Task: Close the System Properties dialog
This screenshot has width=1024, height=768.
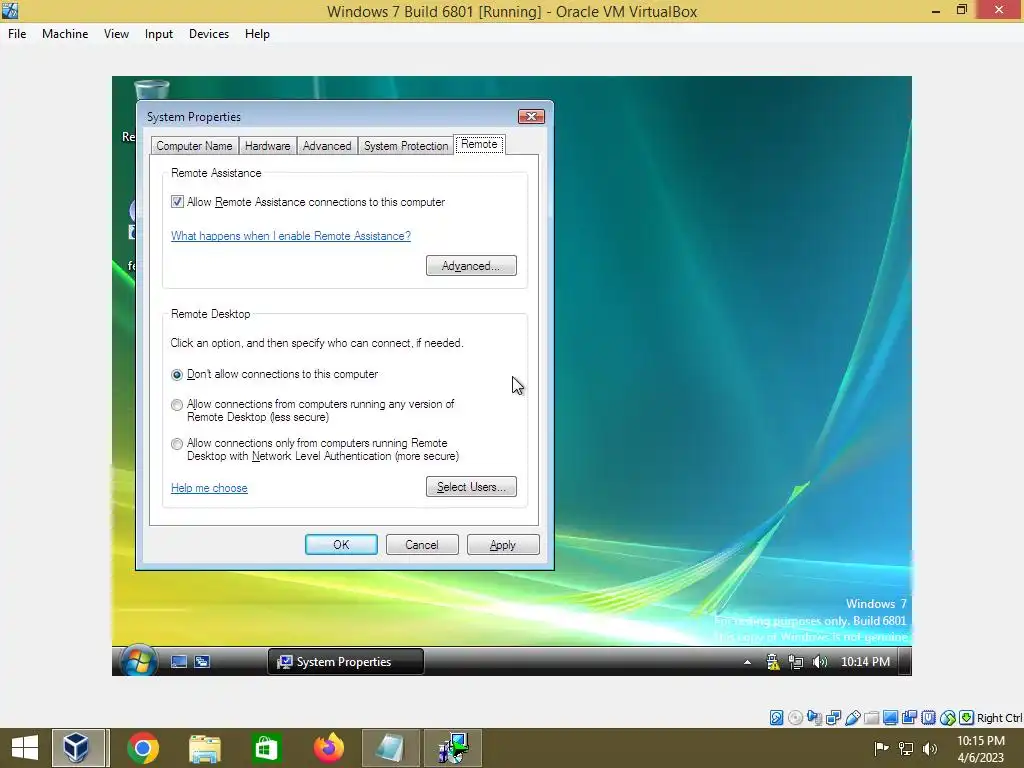Action: pos(531,116)
